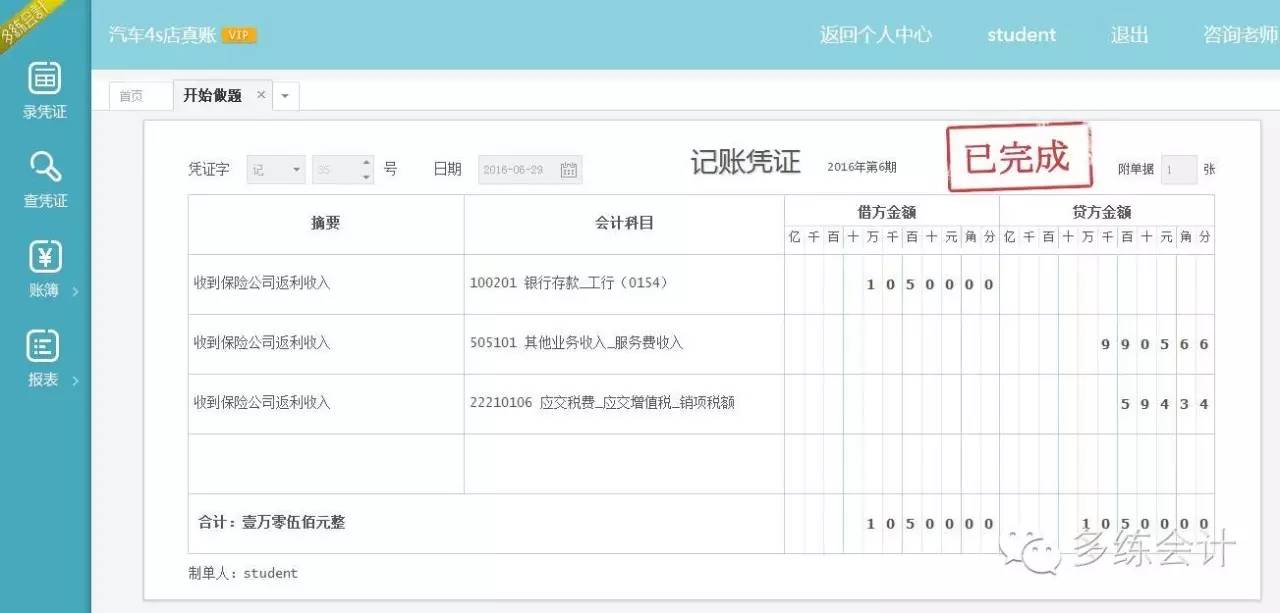1280x613 pixels.
Task: Close the 开始做题 tab
Action: (260, 95)
